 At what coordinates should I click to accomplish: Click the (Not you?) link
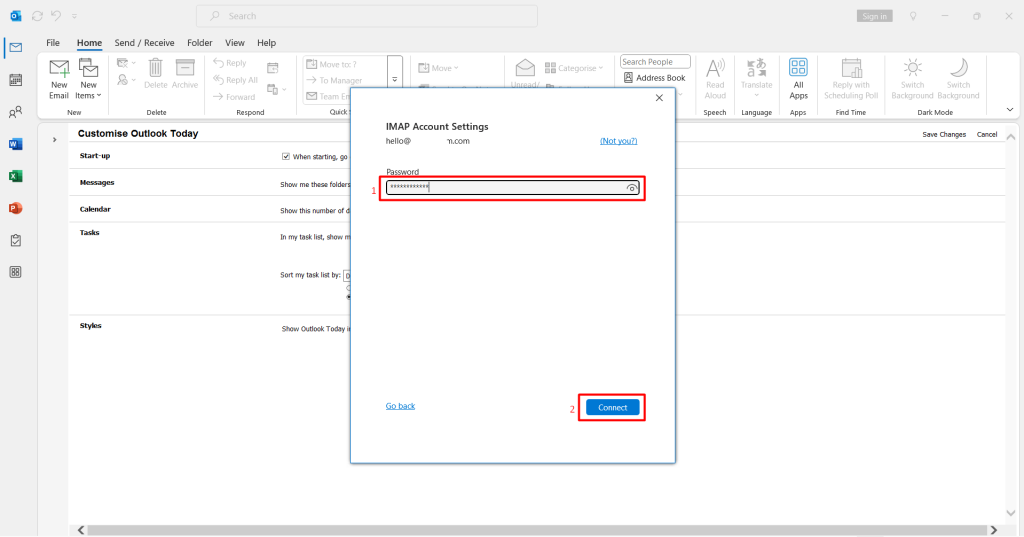tap(618, 141)
